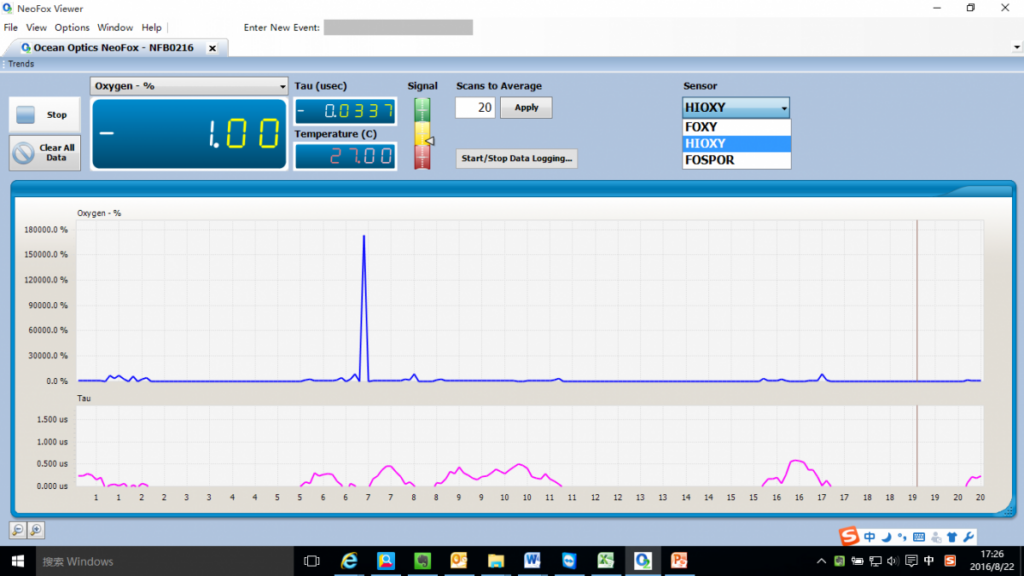Open the View menu
The width and height of the screenshot is (1024, 576).
coord(36,27)
